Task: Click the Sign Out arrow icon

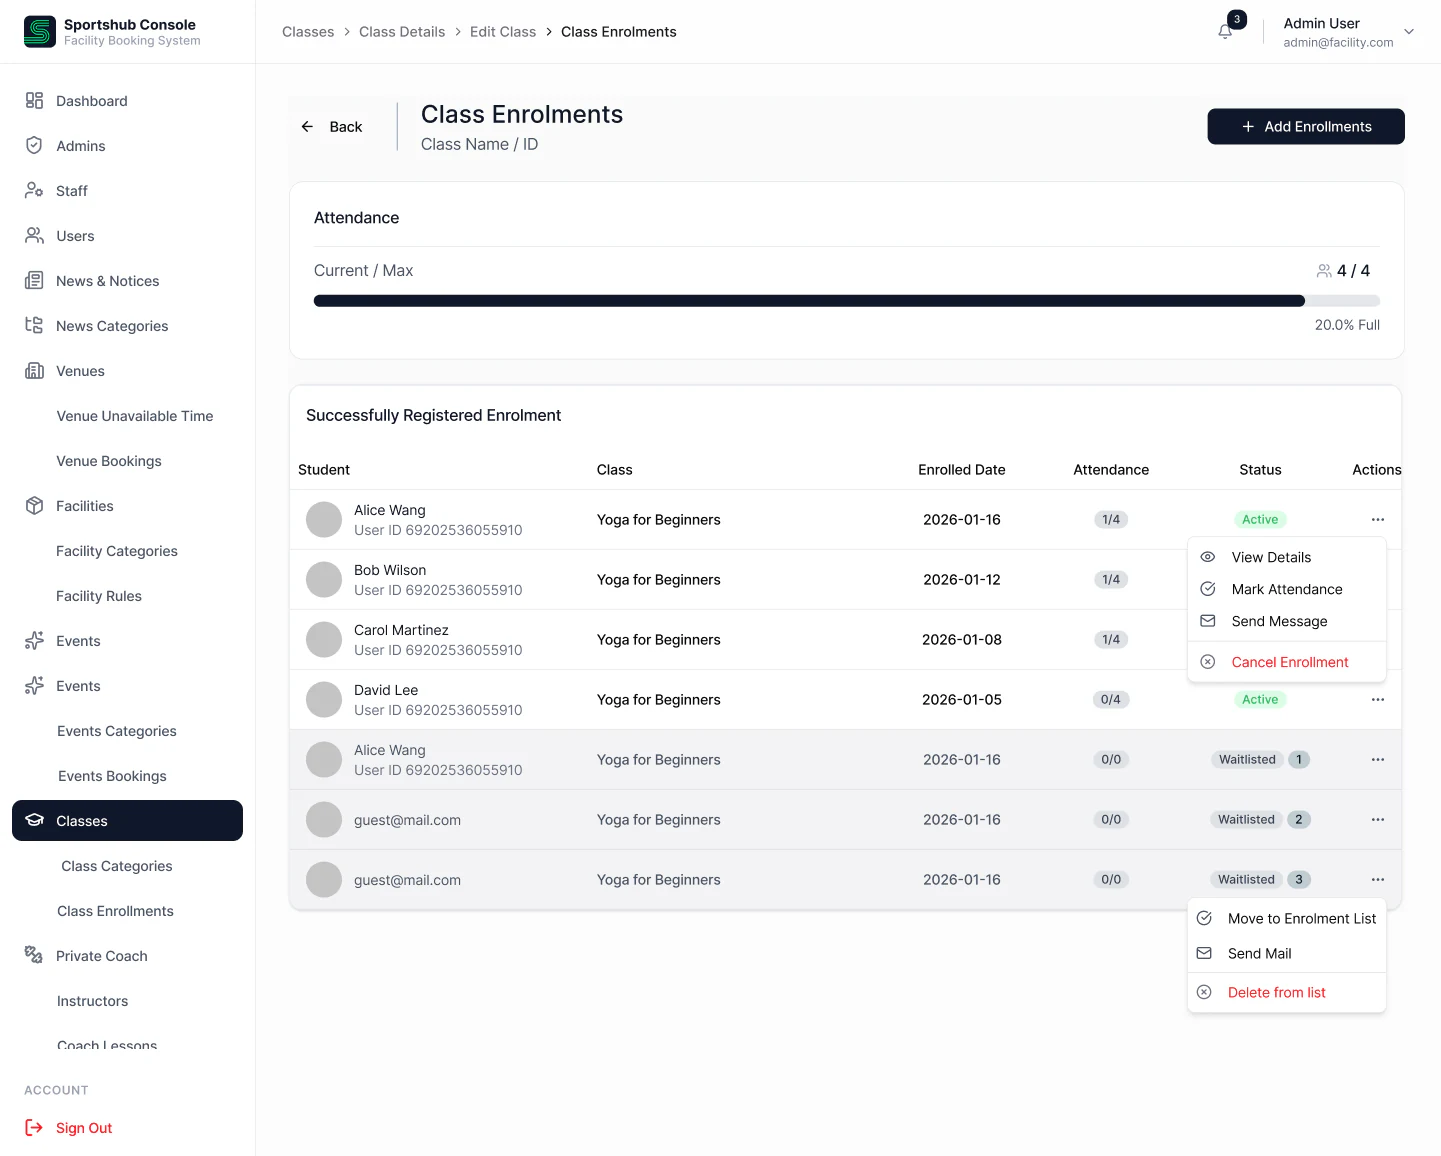Action: (x=34, y=1128)
